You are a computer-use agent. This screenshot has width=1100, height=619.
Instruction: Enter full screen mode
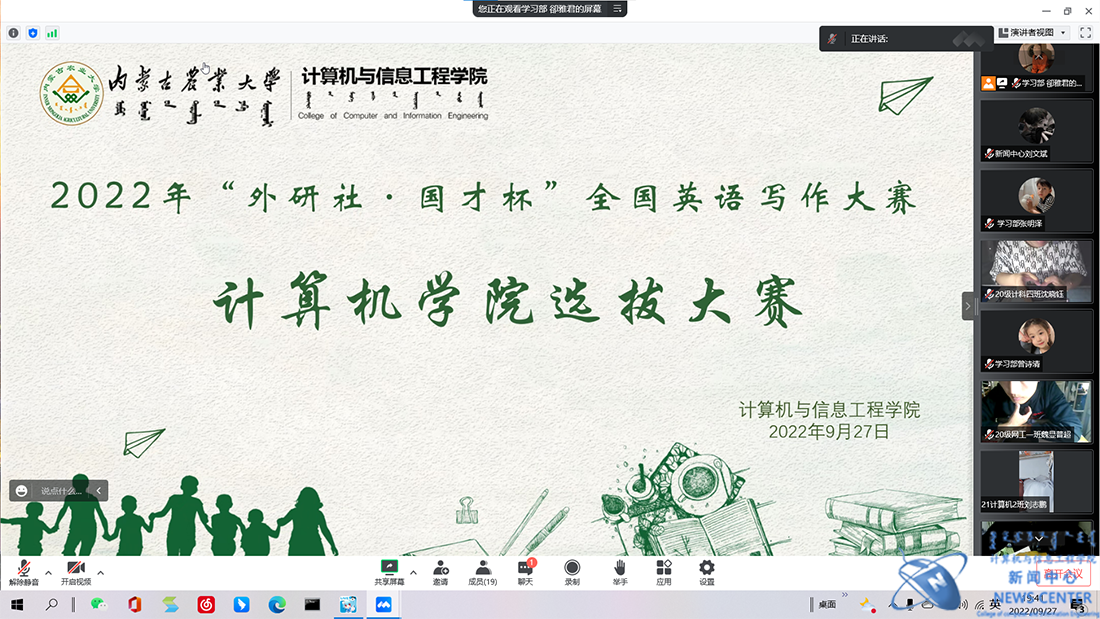point(1085,33)
